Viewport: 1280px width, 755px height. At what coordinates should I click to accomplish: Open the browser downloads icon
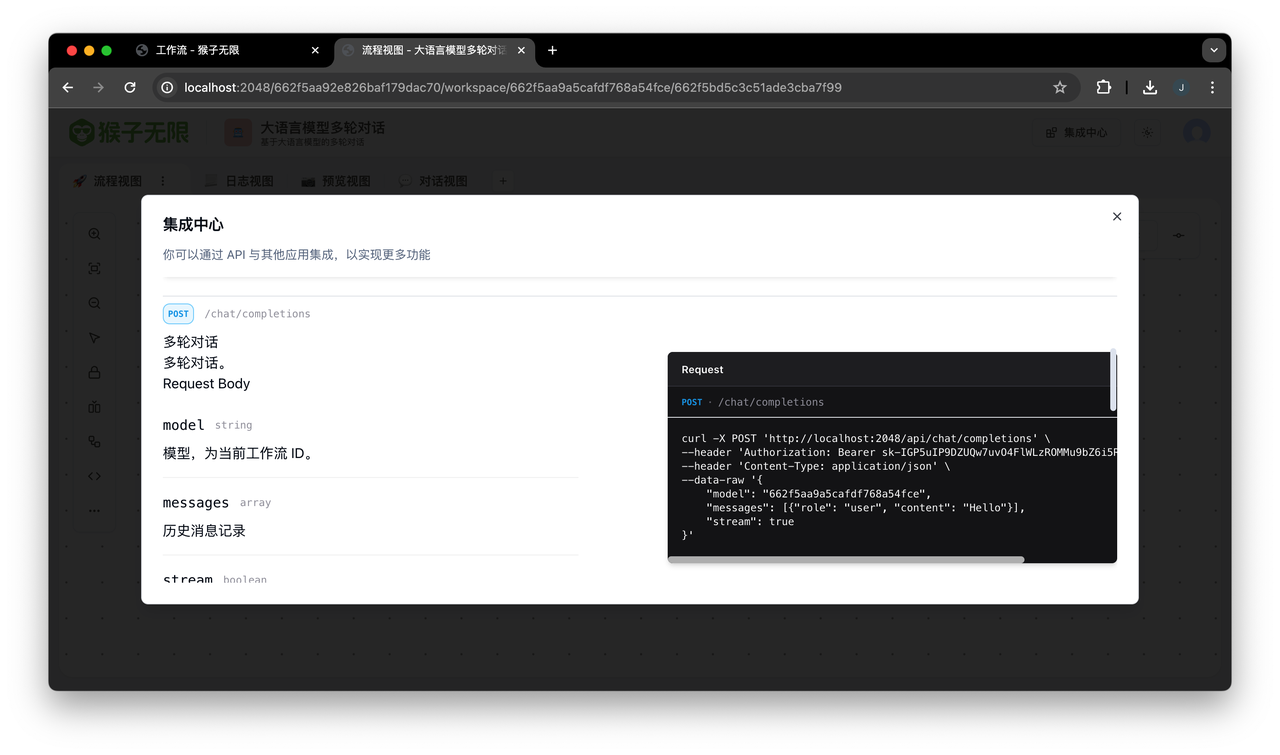(x=1150, y=88)
